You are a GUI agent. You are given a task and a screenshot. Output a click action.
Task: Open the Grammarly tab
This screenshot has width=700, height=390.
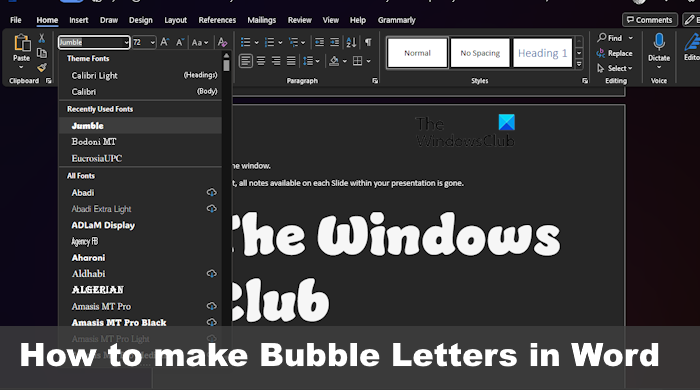tap(396, 20)
